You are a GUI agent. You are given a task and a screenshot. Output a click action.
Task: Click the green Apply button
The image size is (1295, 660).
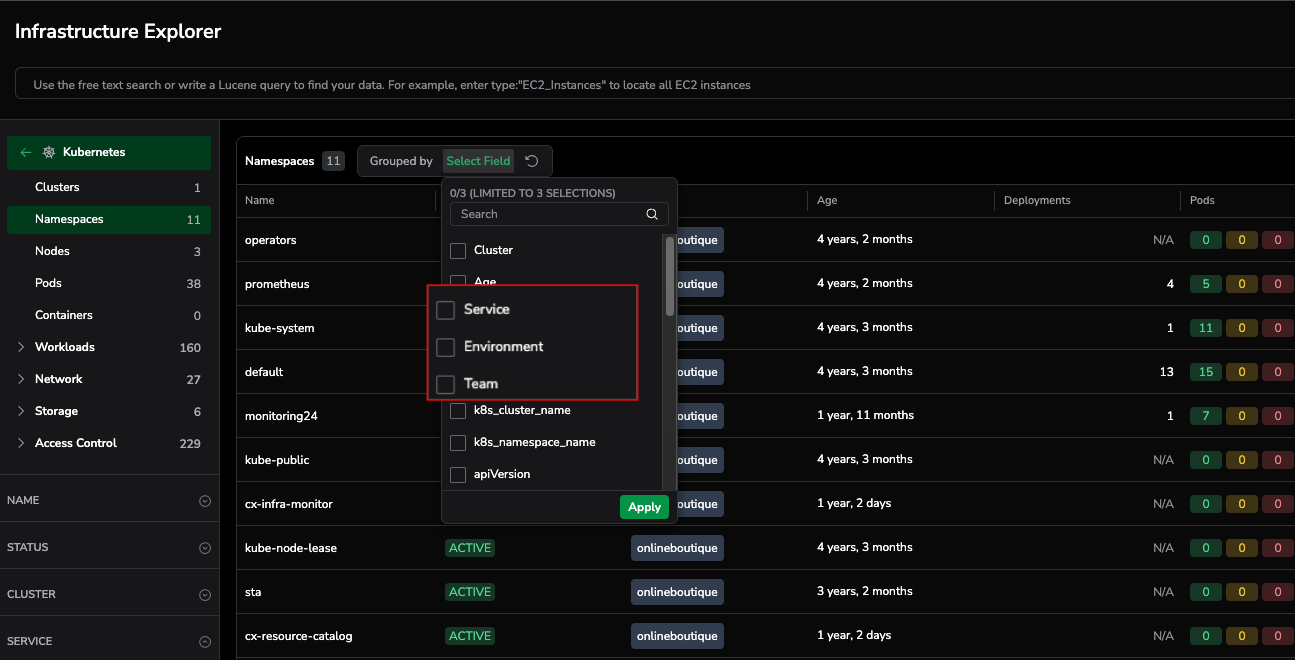click(644, 507)
